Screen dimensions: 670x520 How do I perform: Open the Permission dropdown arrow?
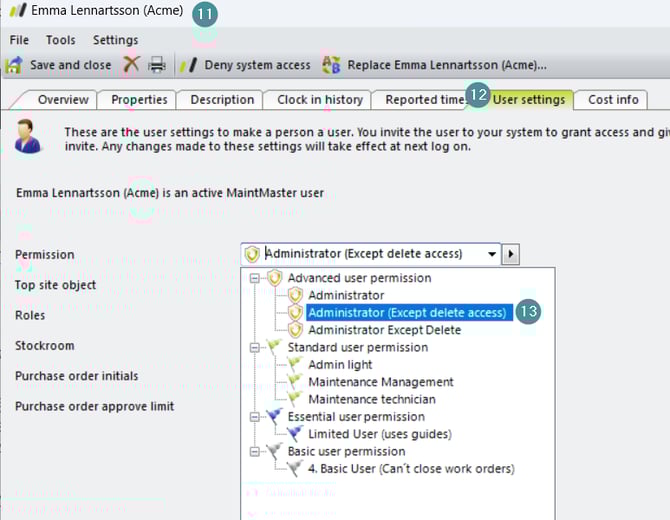[x=492, y=254]
